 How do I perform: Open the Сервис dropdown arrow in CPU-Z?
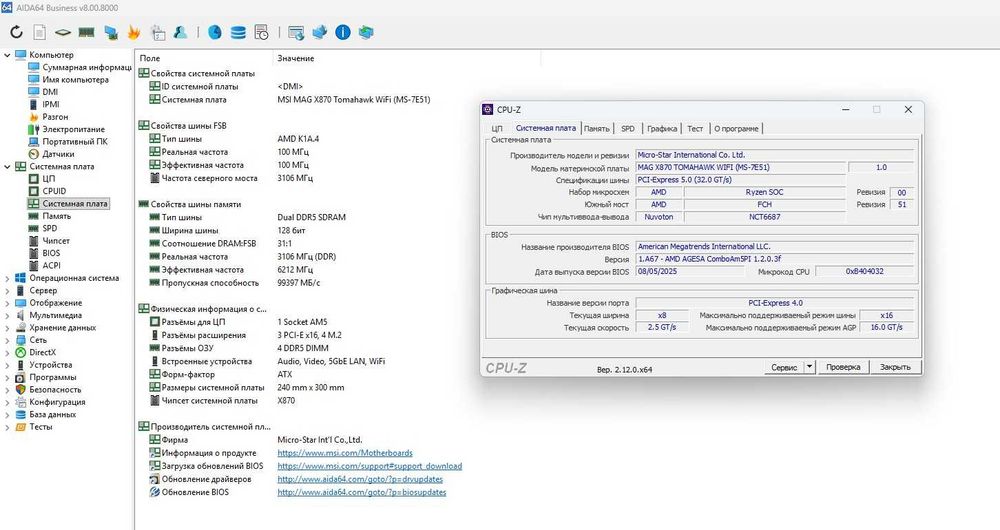pyautogui.click(x=809, y=367)
